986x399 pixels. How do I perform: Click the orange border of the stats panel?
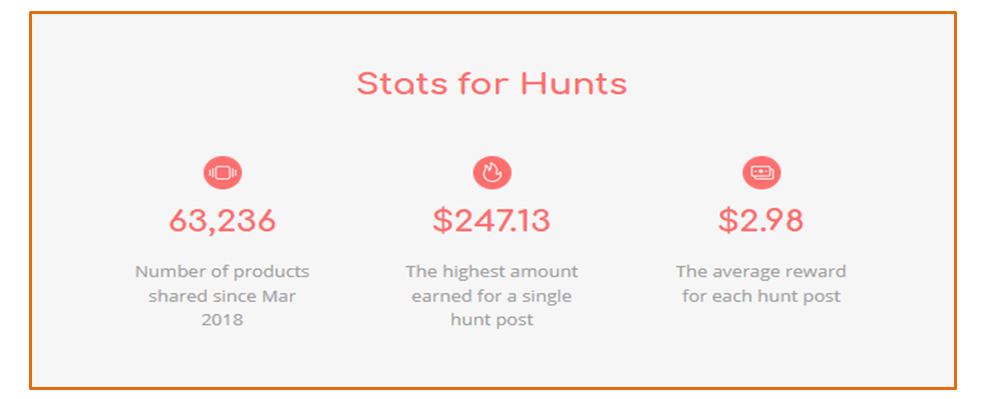493,13
